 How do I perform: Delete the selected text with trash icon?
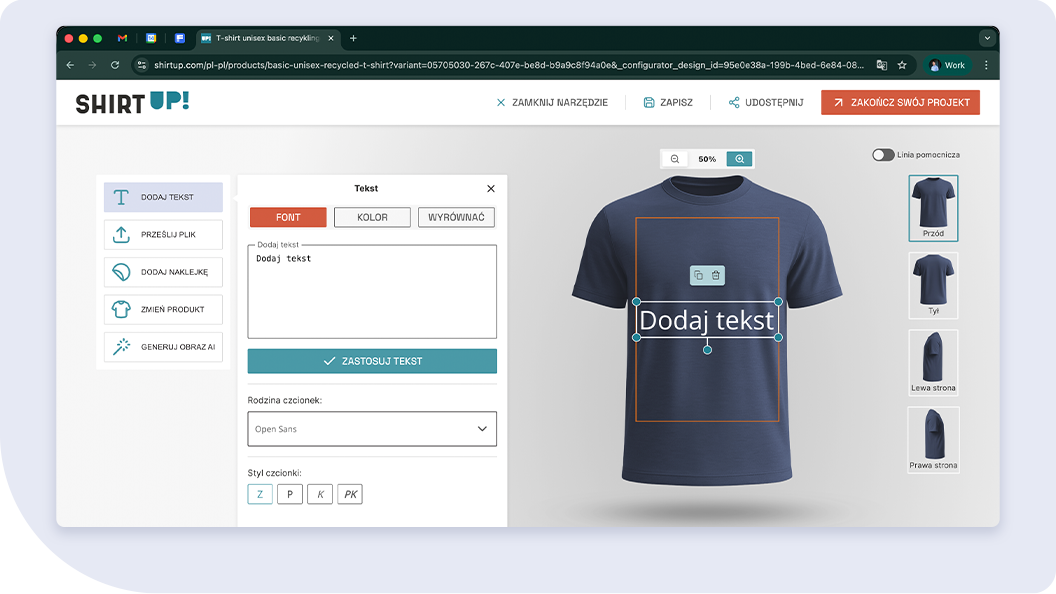click(x=716, y=275)
